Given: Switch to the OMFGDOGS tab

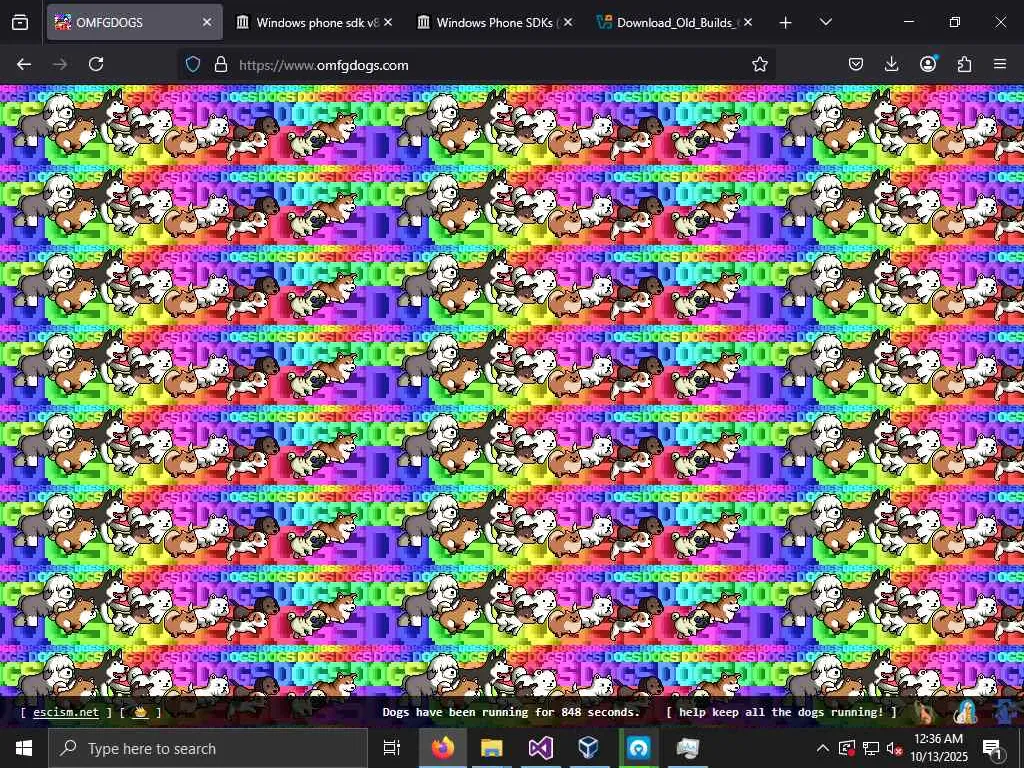Looking at the screenshot, I should point(134,22).
